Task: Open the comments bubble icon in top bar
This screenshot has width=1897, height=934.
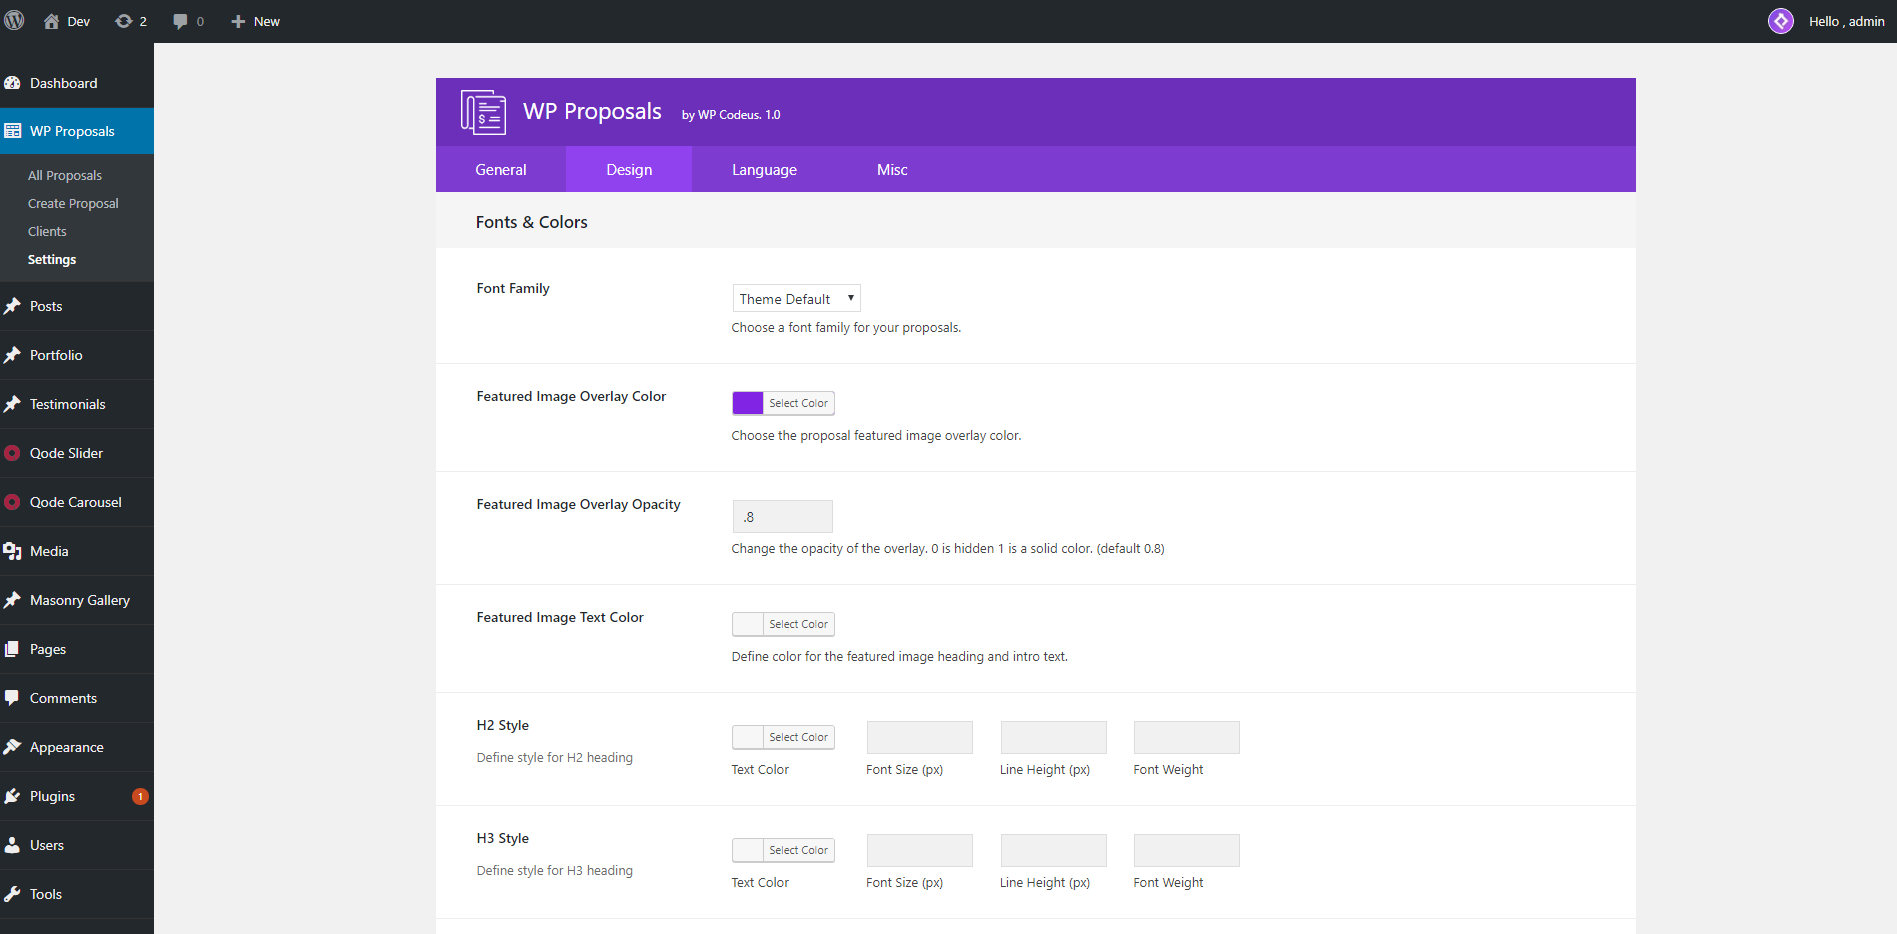Action: [x=180, y=21]
